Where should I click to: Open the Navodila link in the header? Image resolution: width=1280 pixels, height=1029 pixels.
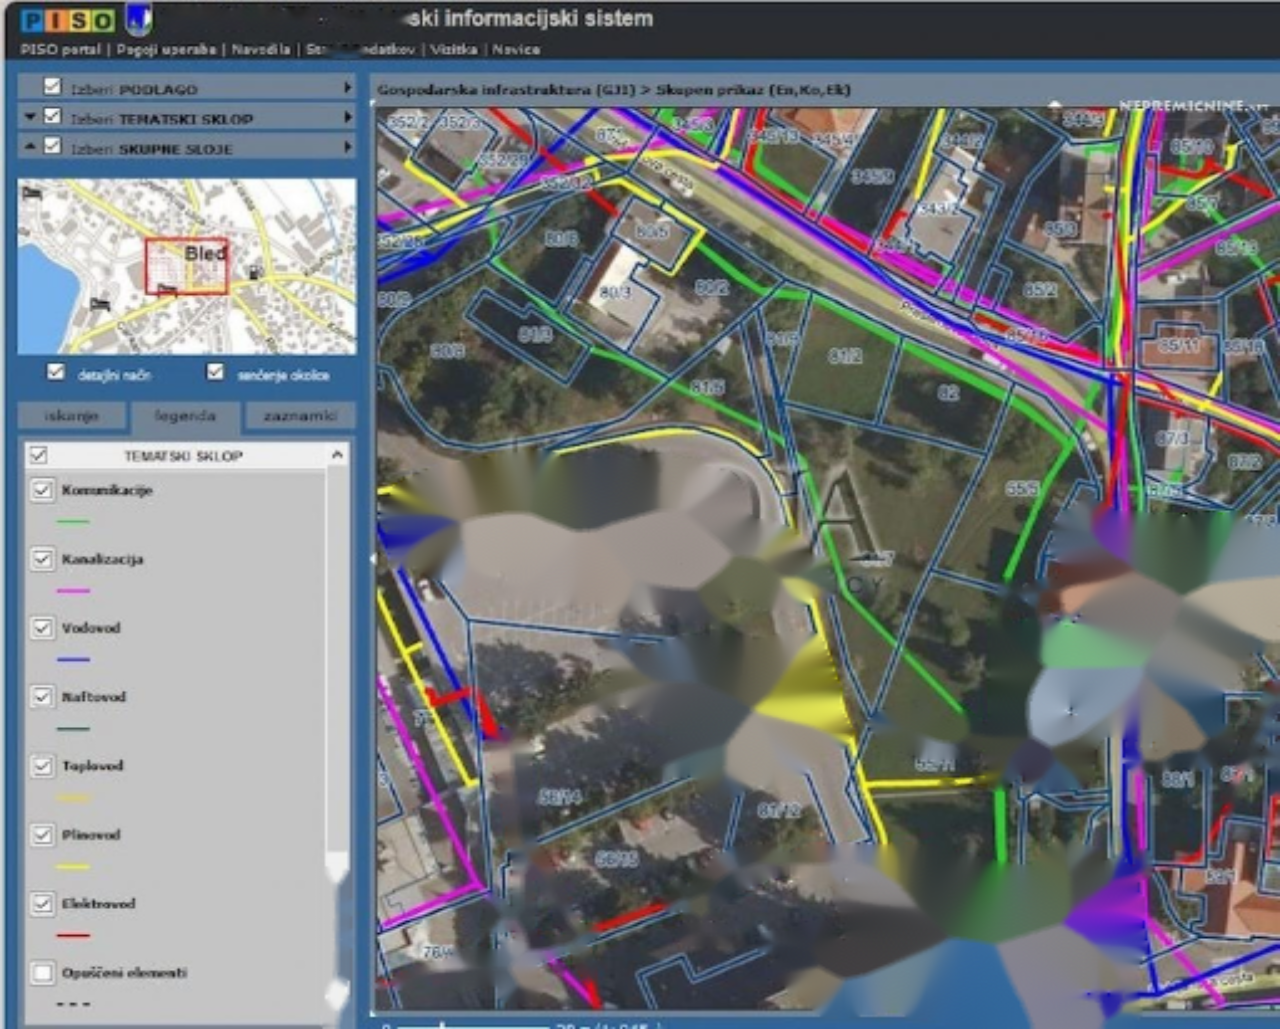click(260, 49)
